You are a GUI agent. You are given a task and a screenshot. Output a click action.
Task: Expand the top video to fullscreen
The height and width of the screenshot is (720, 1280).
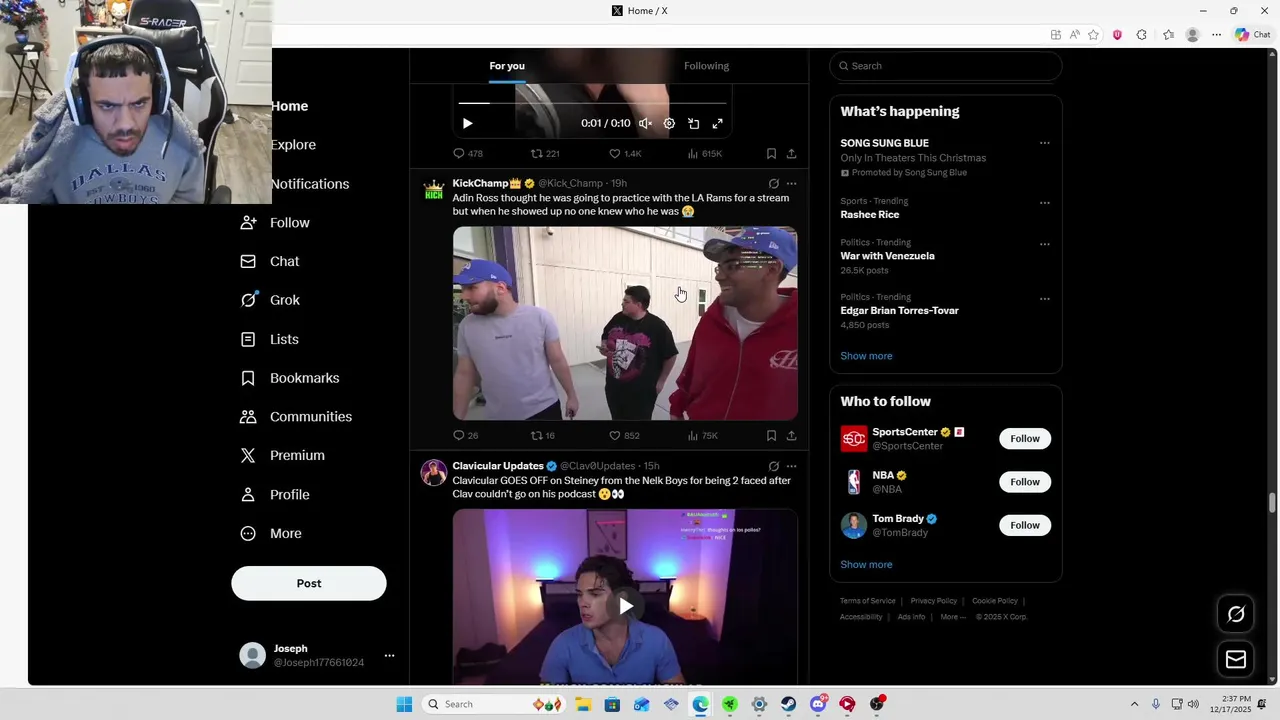(x=717, y=123)
